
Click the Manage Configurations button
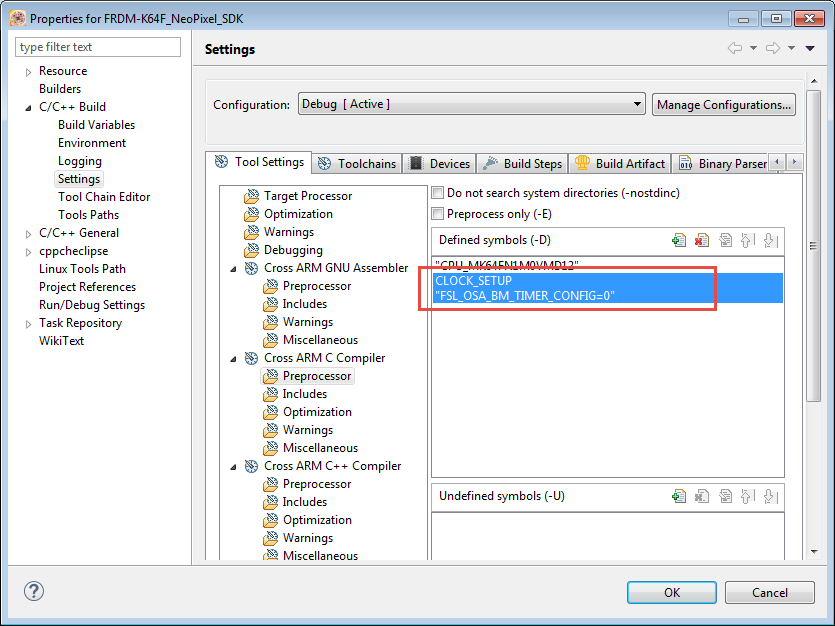(724, 104)
